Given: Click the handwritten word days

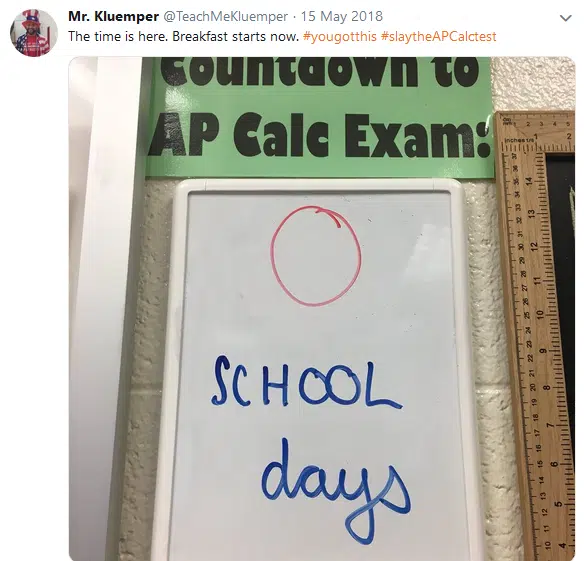Looking at the screenshot, I should tap(335, 490).
